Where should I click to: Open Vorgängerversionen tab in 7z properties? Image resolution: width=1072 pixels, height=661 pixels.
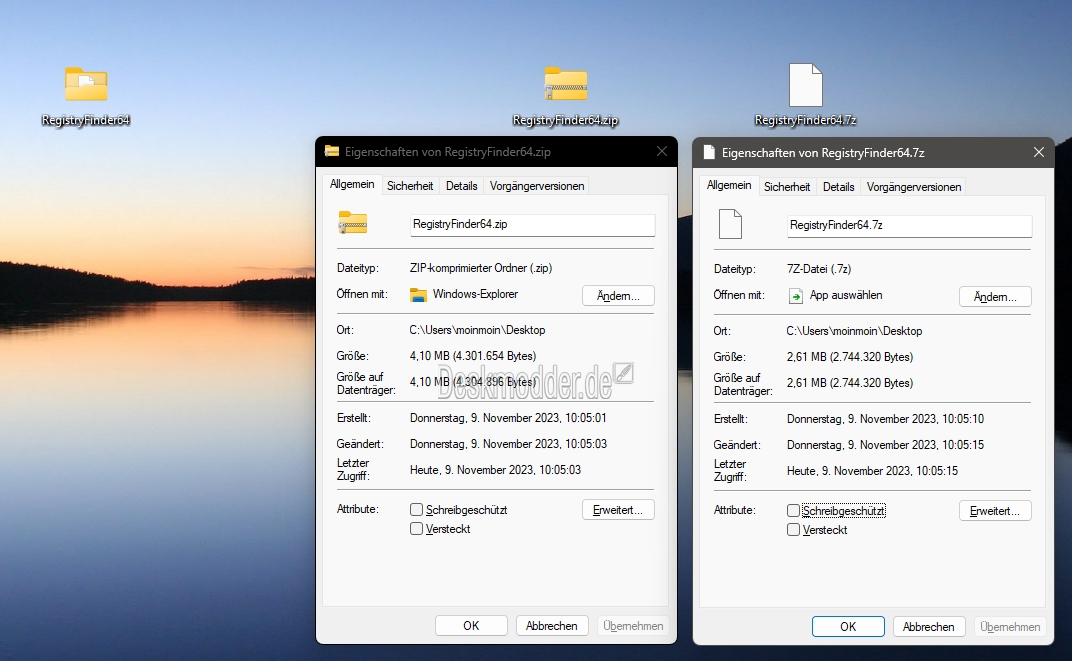tap(913, 187)
